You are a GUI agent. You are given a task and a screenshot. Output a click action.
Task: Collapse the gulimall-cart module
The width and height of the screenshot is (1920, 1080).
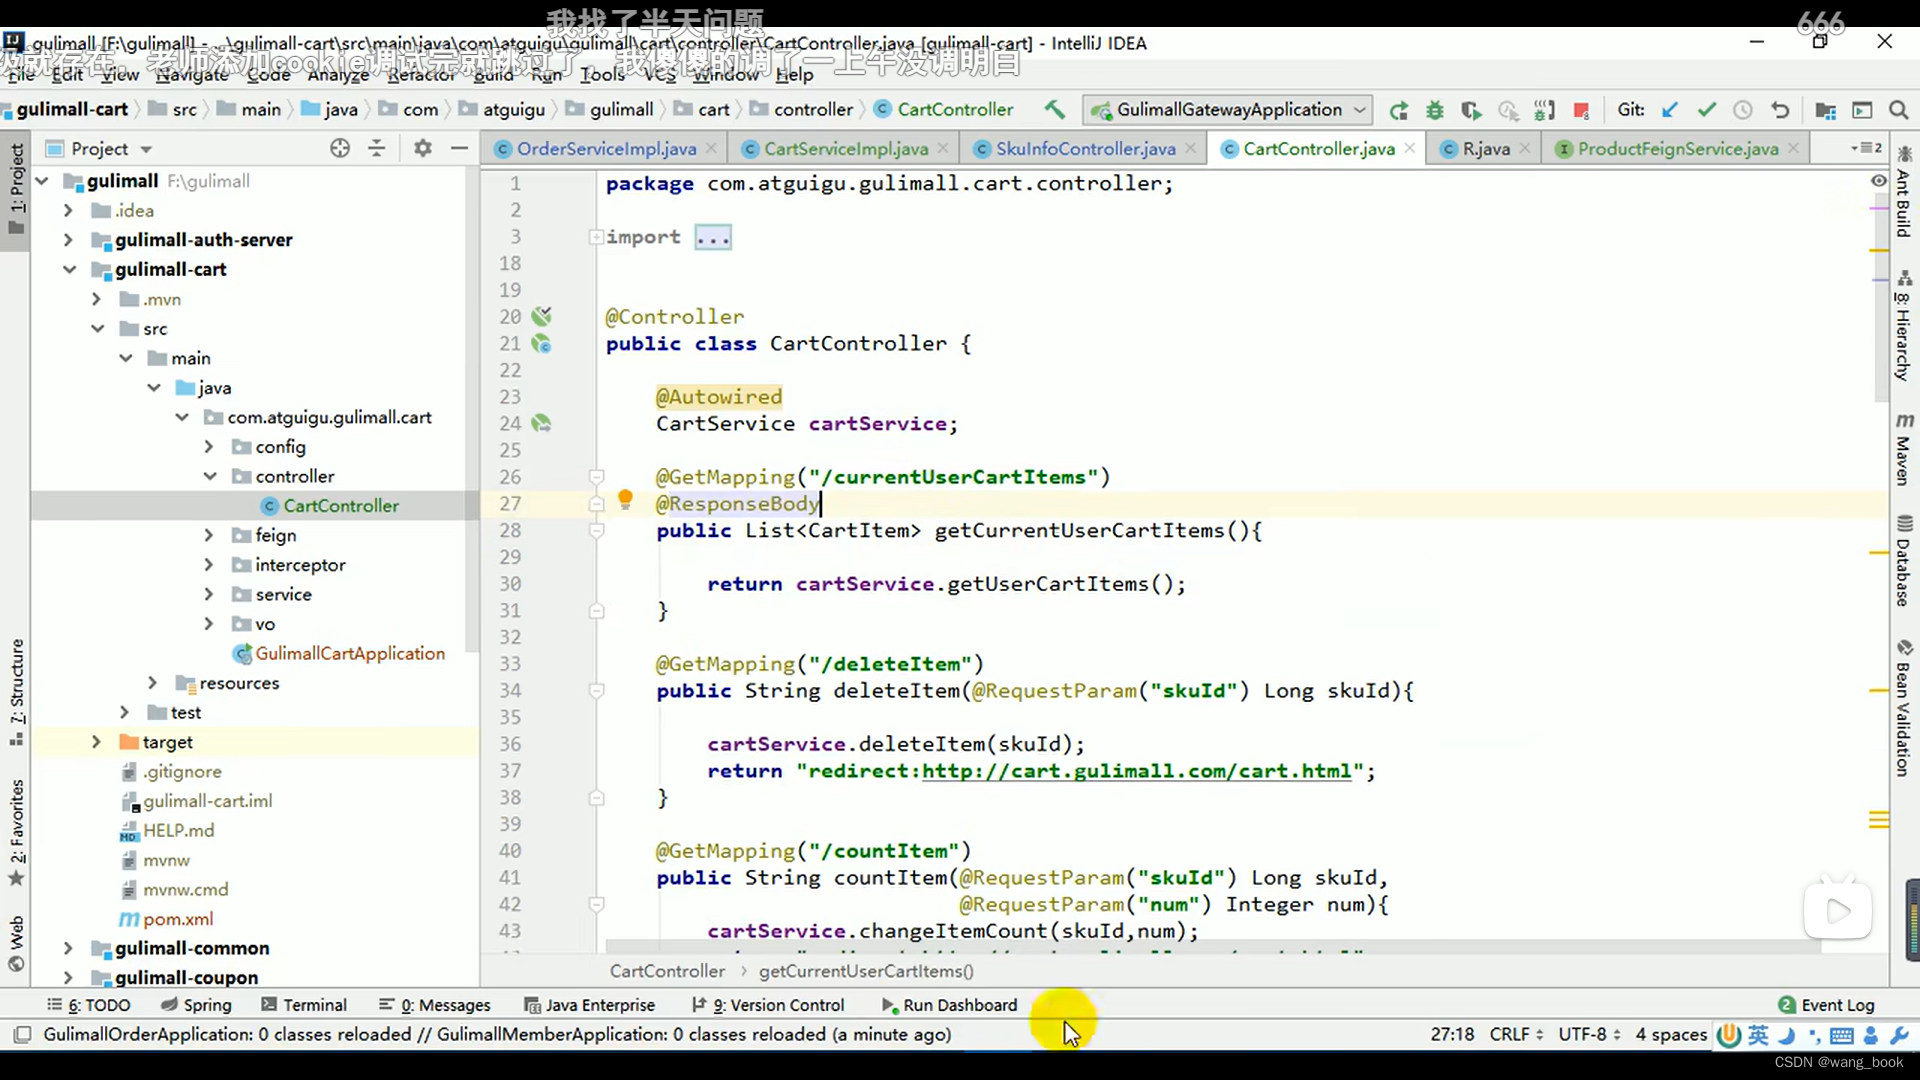click(69, 269)
